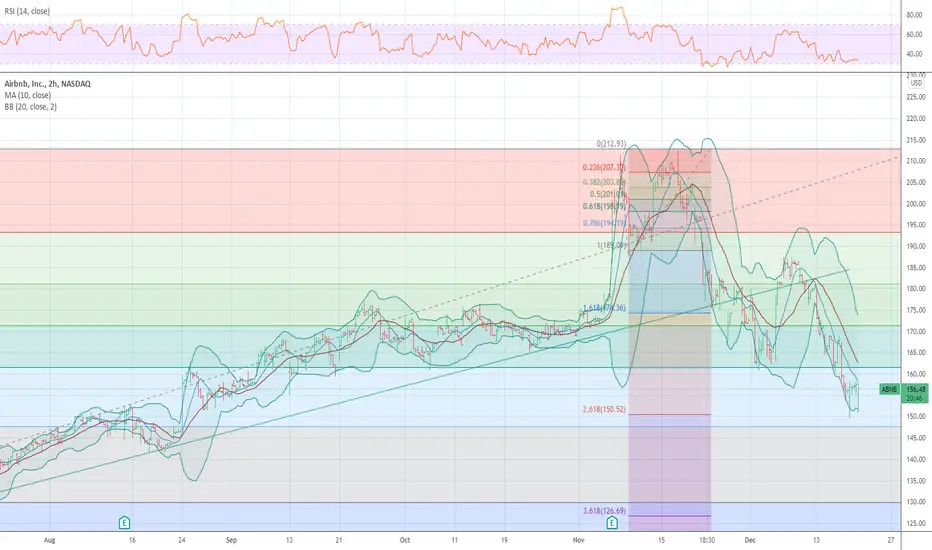Open the November earnings marker icon

pyautogui.click(x=612, y=523)
